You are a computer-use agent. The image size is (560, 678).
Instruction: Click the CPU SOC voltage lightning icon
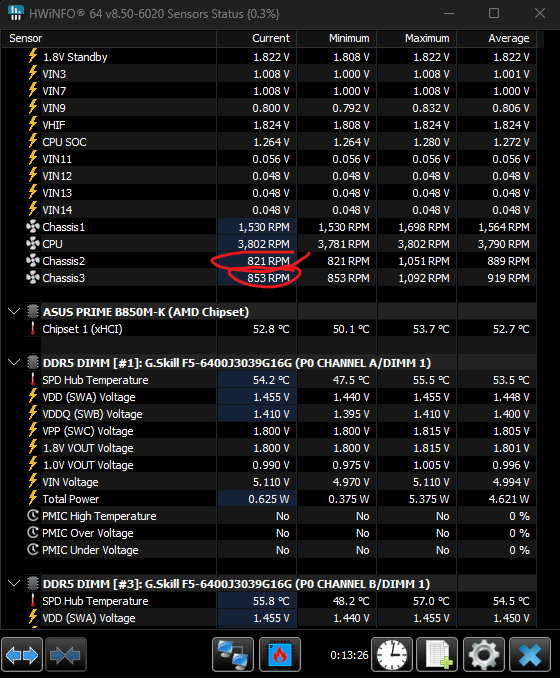(x=33, y=141)
